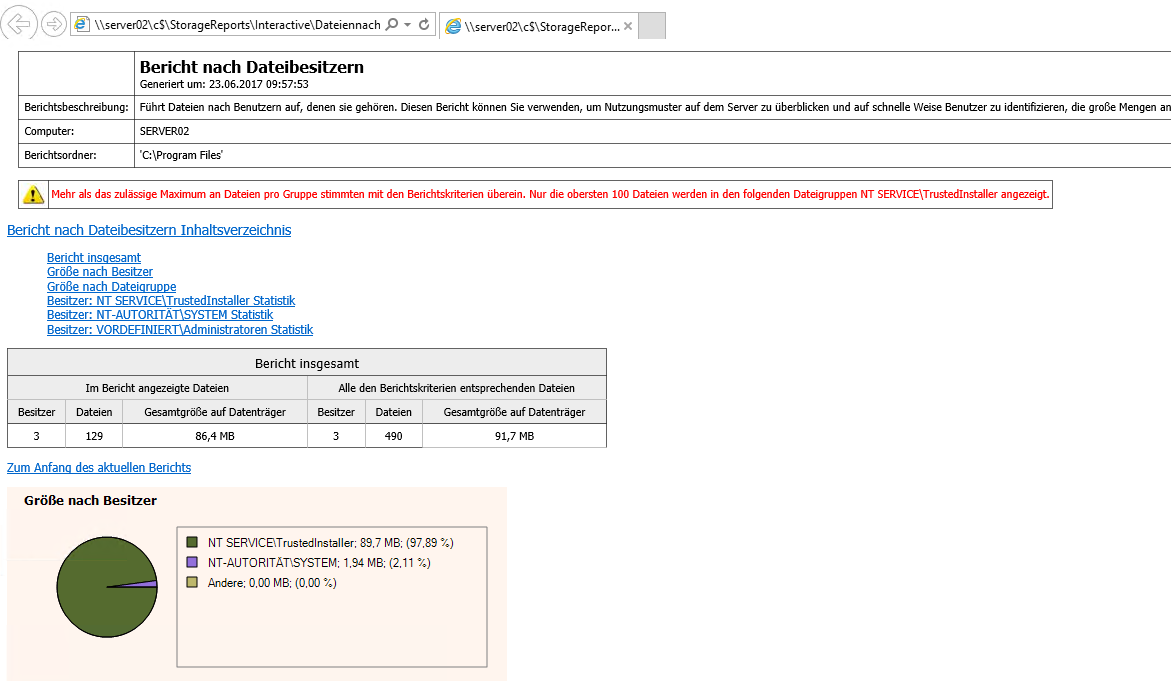Click the search magnifier in address bar
Screen dimensions: 1171x681
392,25
